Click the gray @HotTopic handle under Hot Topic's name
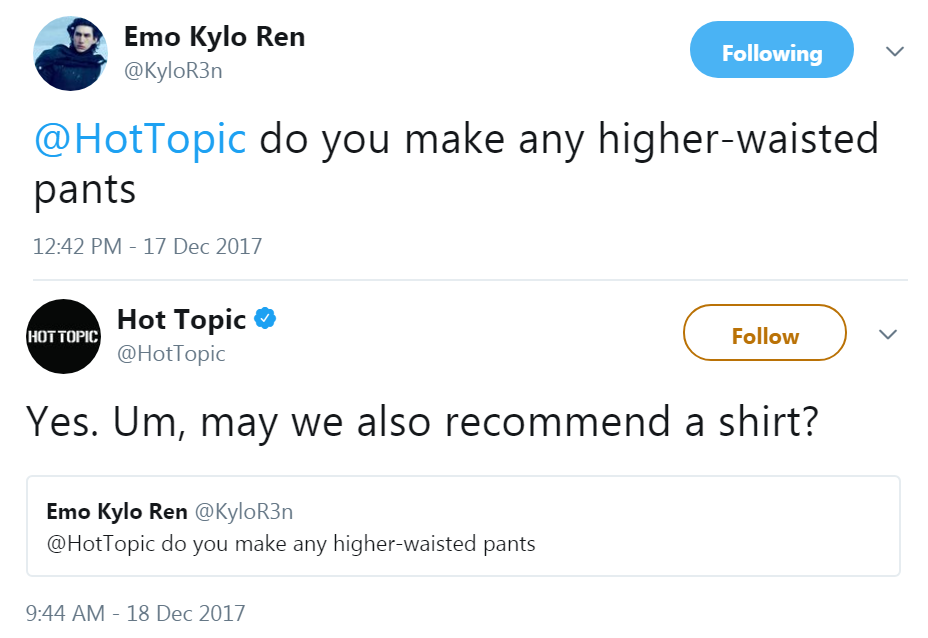 pos(171,353)
